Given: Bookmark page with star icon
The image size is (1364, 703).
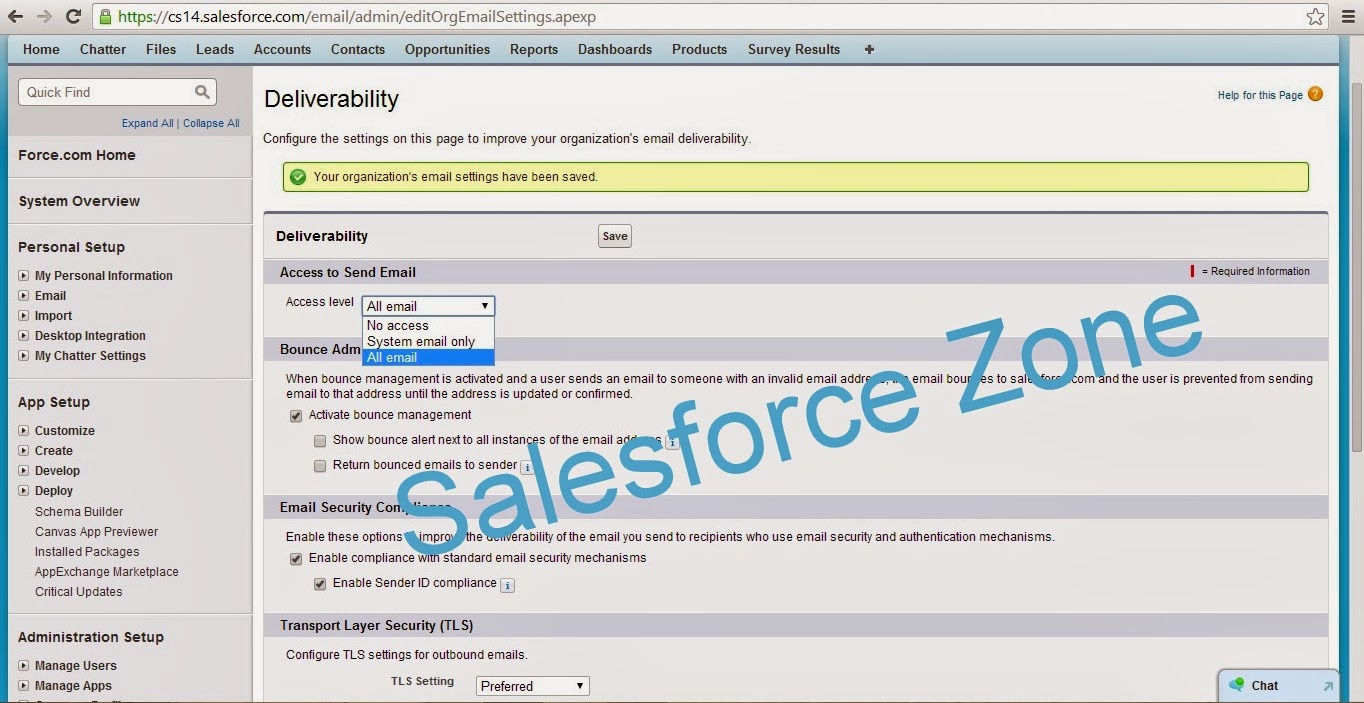Looking at the screenshot, I should [x=1316, y=16].
